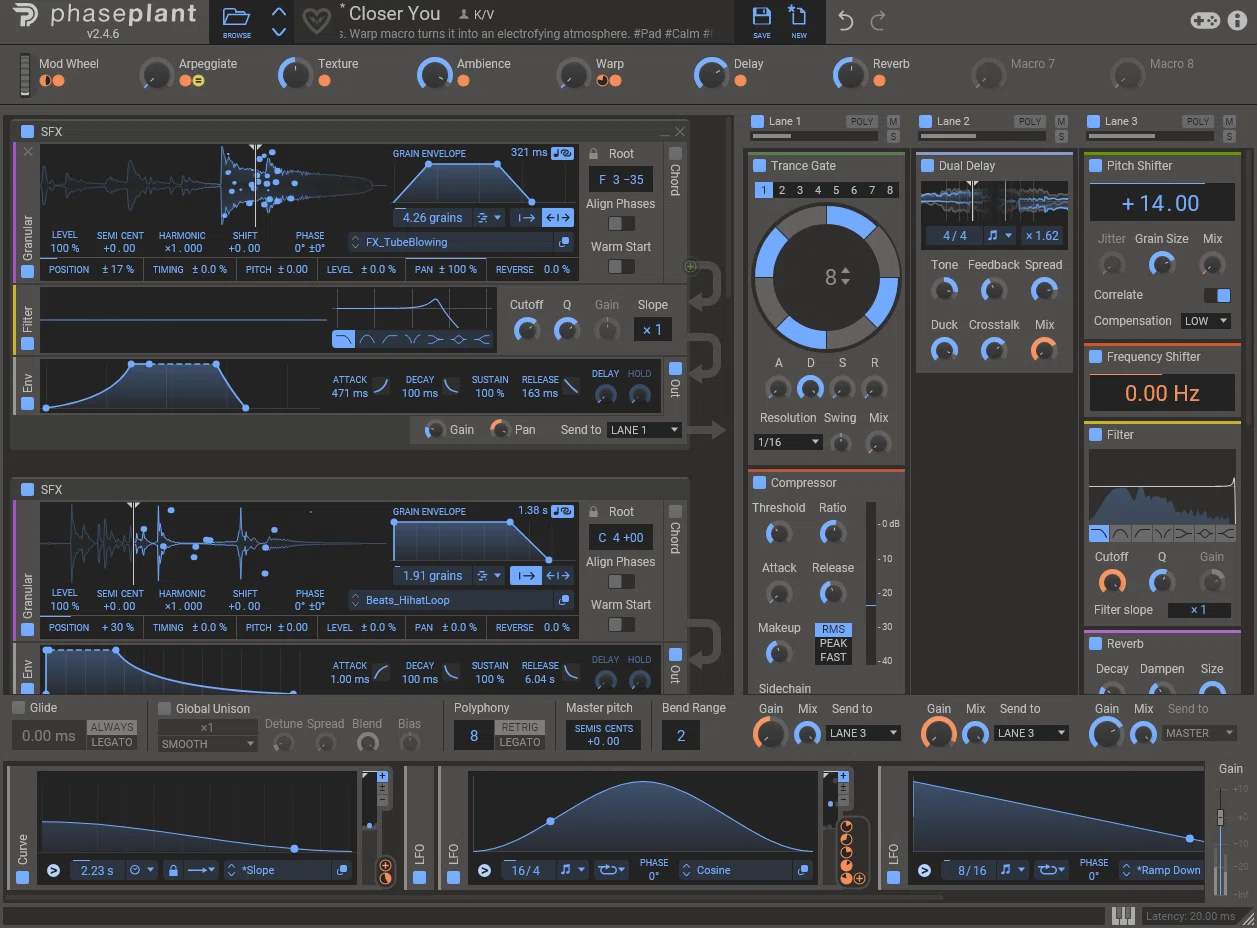Open Lane 1 Send to LANE 3 dropdown

(x=864, y=733)
